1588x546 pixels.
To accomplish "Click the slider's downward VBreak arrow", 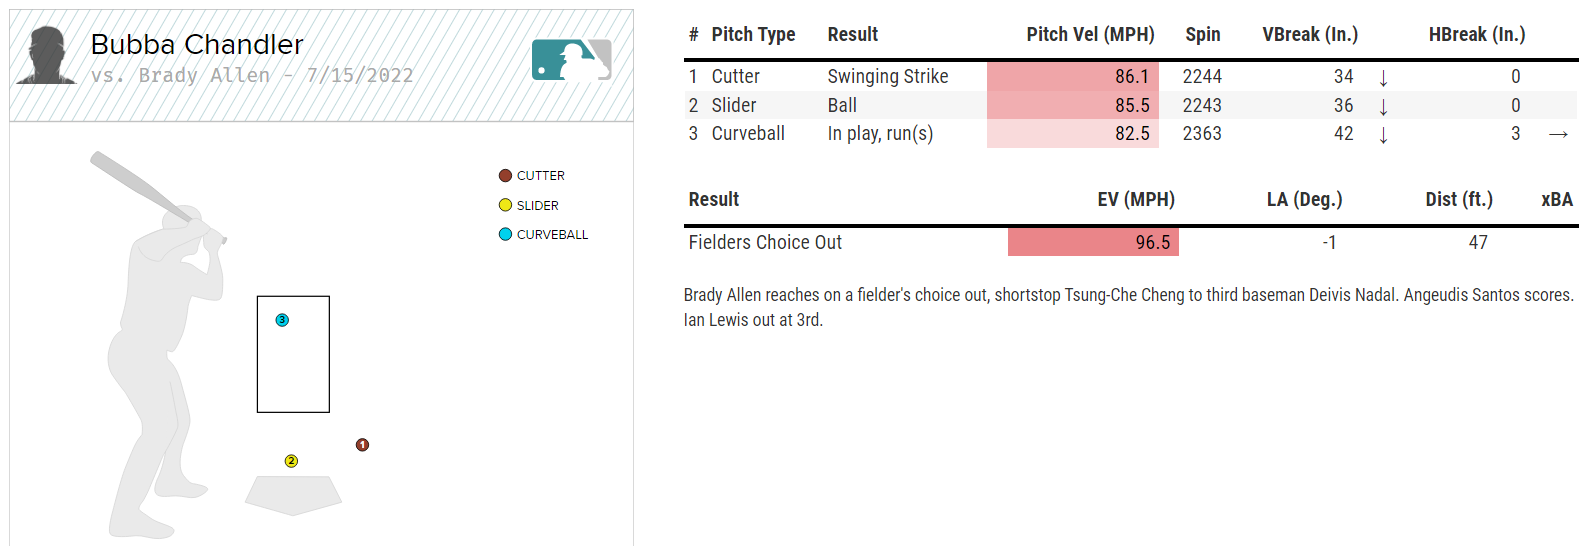I will coord(1383,106).
